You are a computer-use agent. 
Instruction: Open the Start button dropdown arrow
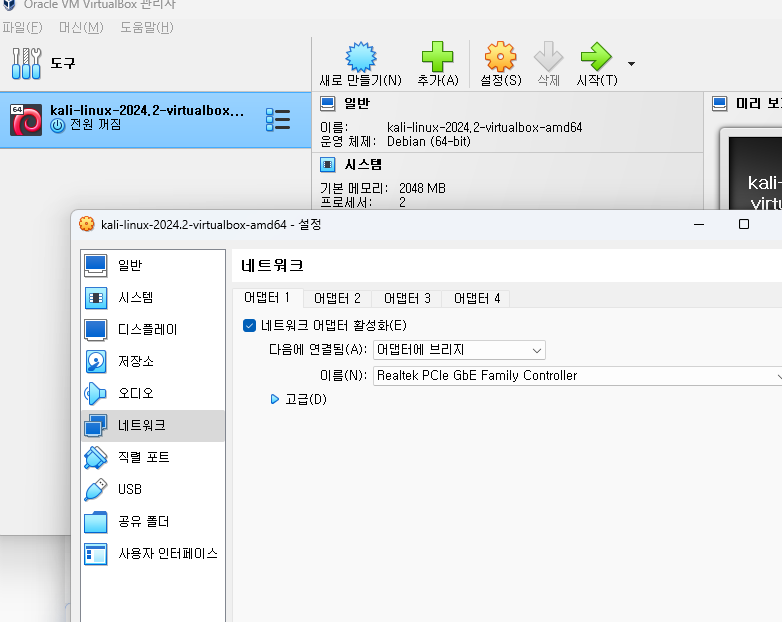[631, 64]
